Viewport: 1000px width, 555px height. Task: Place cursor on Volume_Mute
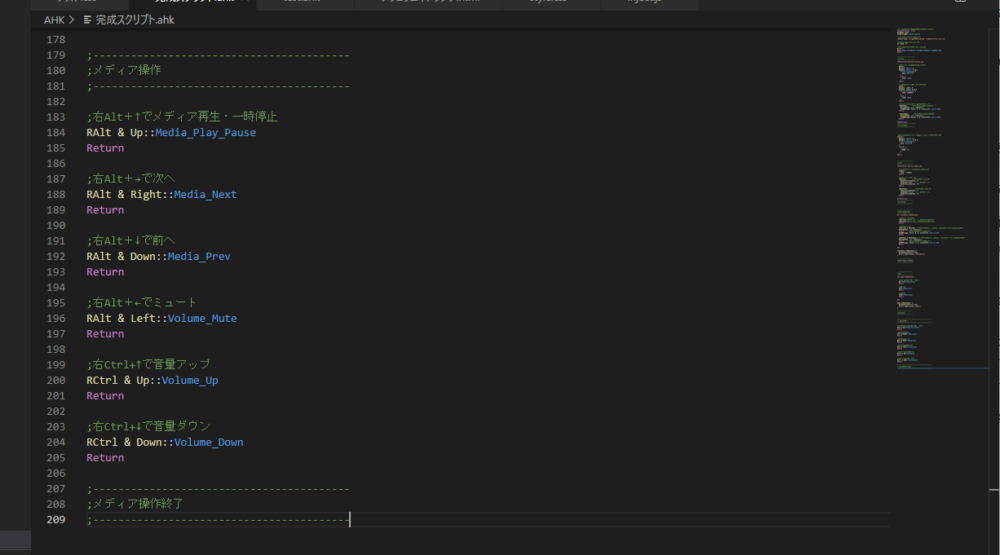[x=205, y=319]
